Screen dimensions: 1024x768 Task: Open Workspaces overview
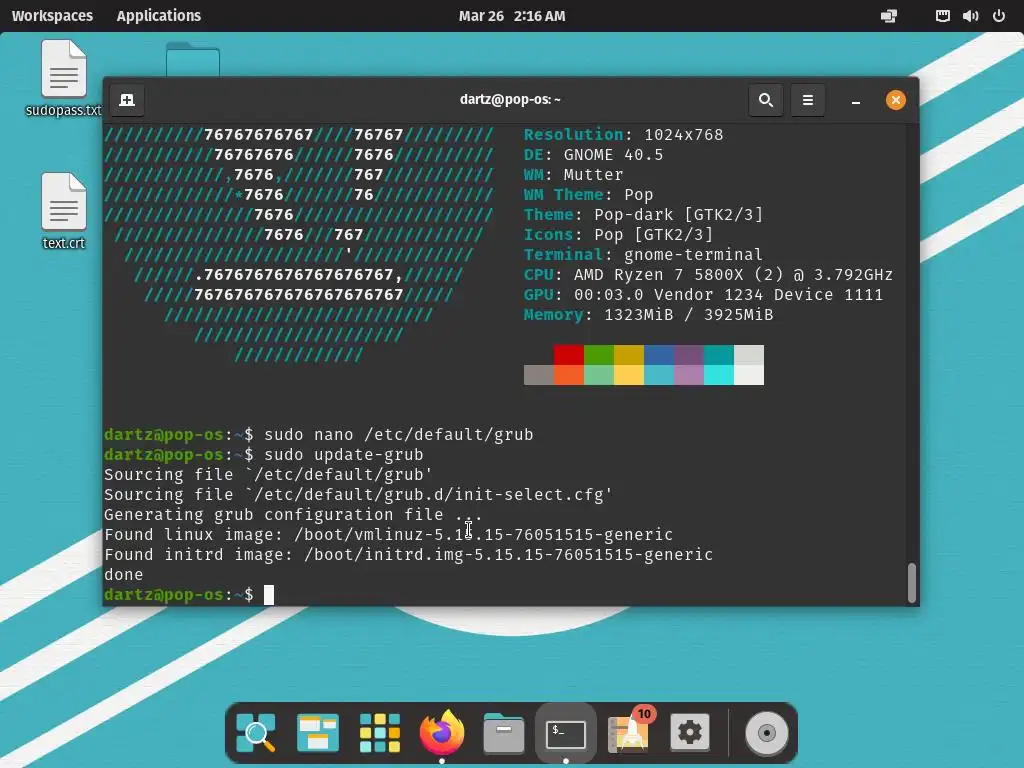click(52, 16)
